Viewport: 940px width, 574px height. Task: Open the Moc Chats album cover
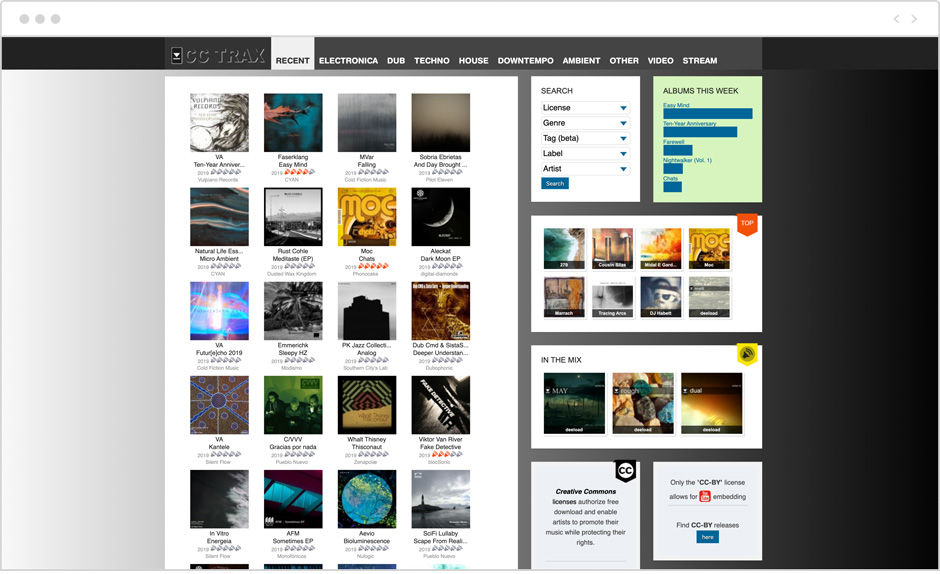(x=367, y=217)
